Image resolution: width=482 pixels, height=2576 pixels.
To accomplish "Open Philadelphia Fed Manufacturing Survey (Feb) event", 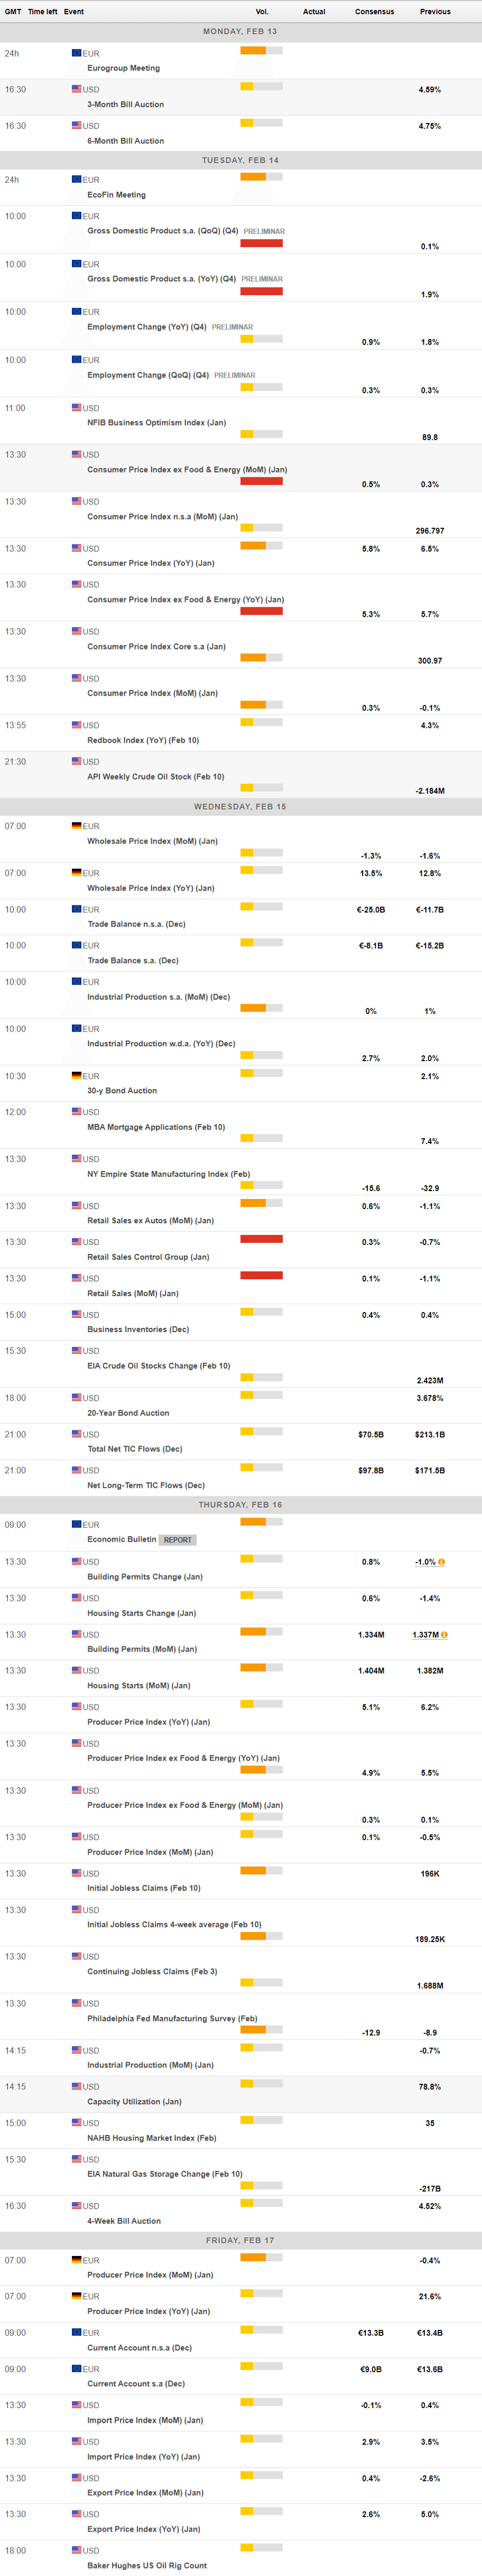I will pos(172,2018).
